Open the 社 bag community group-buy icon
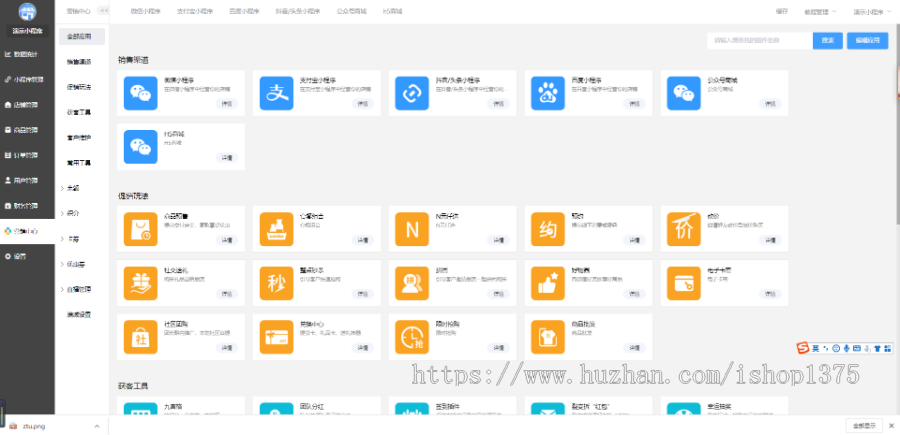The height and width of the screenshot is (435, 900). click(x=141, y=337)
